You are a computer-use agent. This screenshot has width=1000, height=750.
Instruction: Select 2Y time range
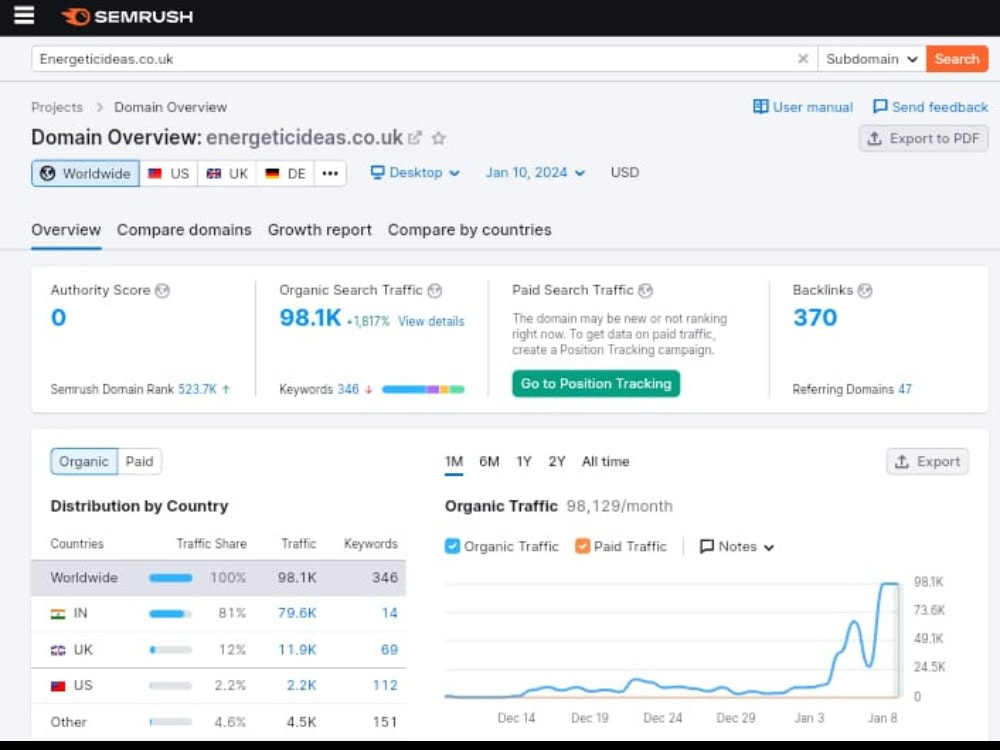click(x=557, y=461)
